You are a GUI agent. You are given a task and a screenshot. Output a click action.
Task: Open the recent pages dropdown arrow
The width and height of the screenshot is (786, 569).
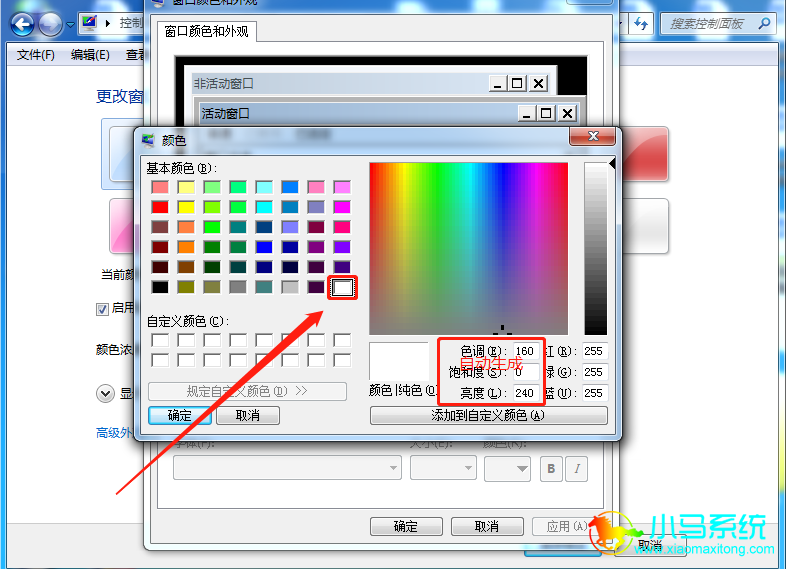pyautogui.click(x=70, y=24)
